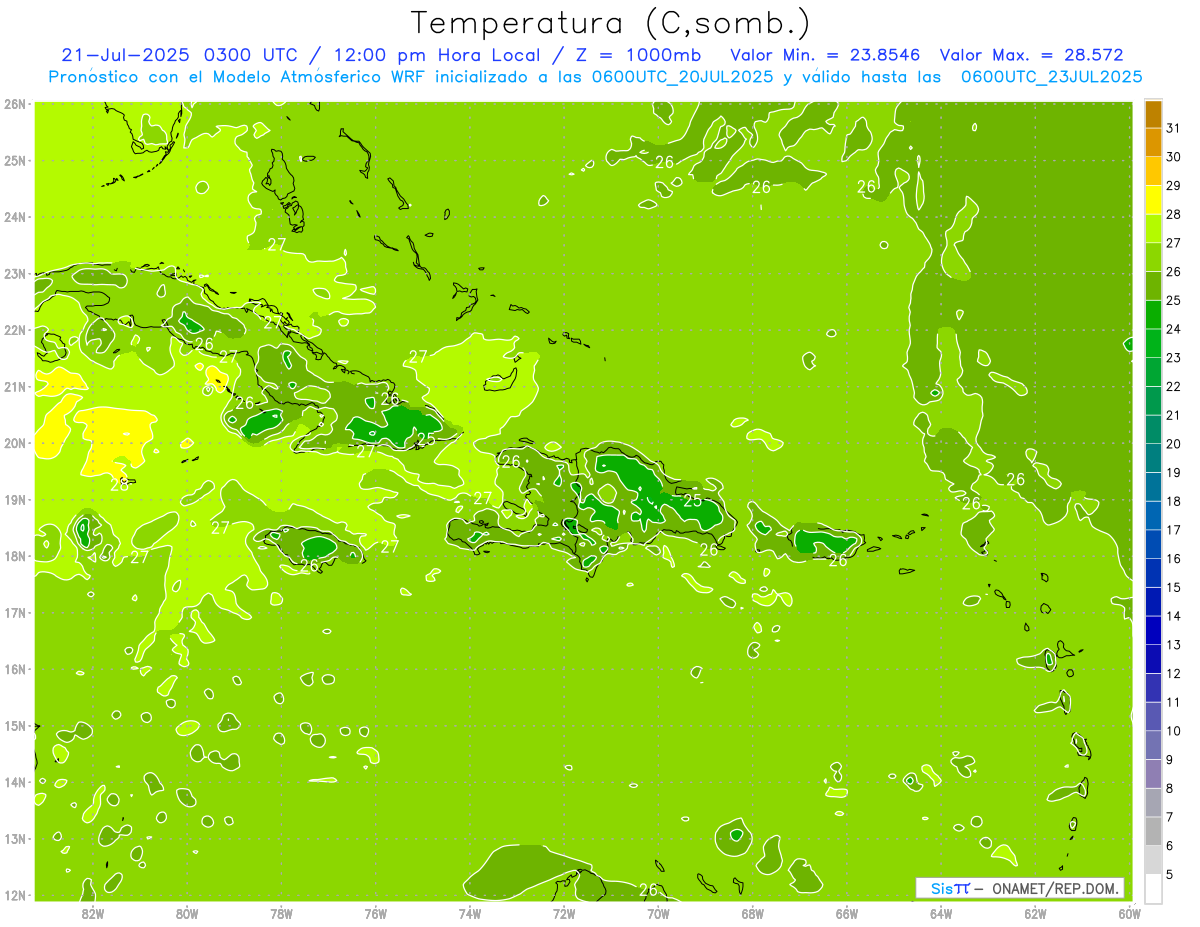
Task: Pick the white legend swatch below 5
Action: click(x=1153, y=889)
